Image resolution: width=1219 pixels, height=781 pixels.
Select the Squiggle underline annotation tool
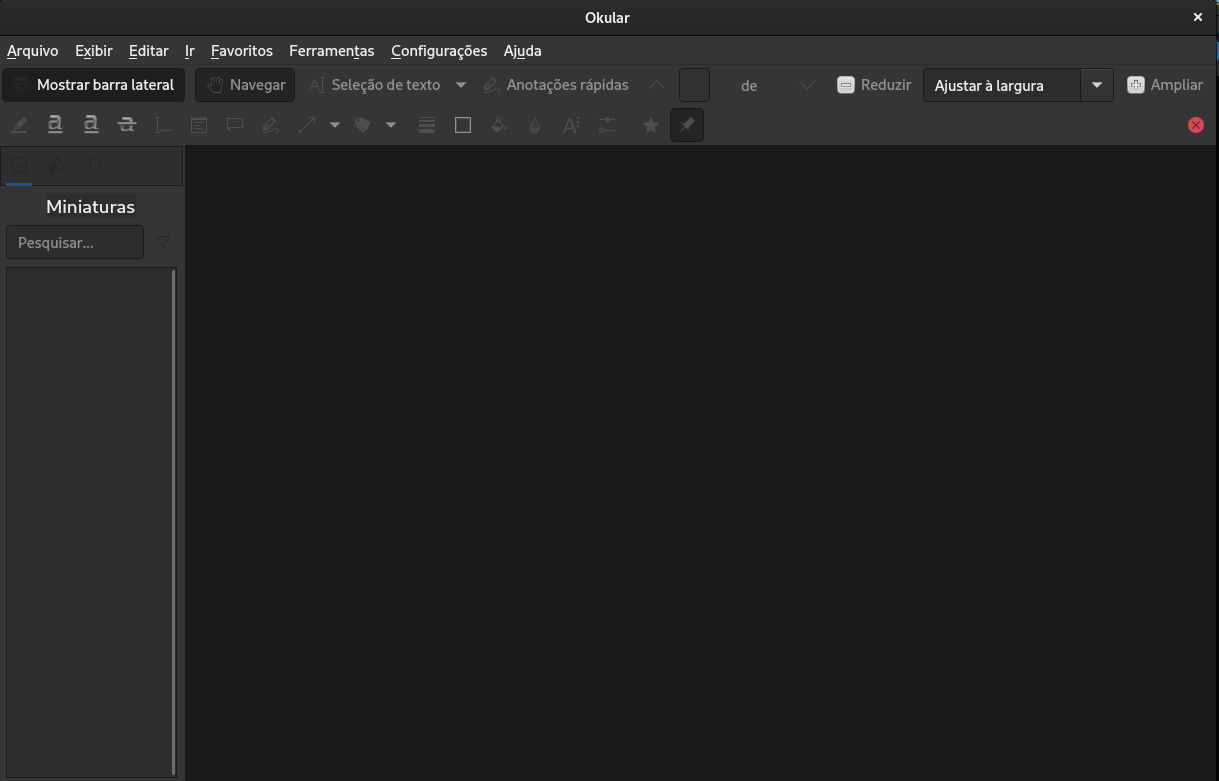pos(91,125)
